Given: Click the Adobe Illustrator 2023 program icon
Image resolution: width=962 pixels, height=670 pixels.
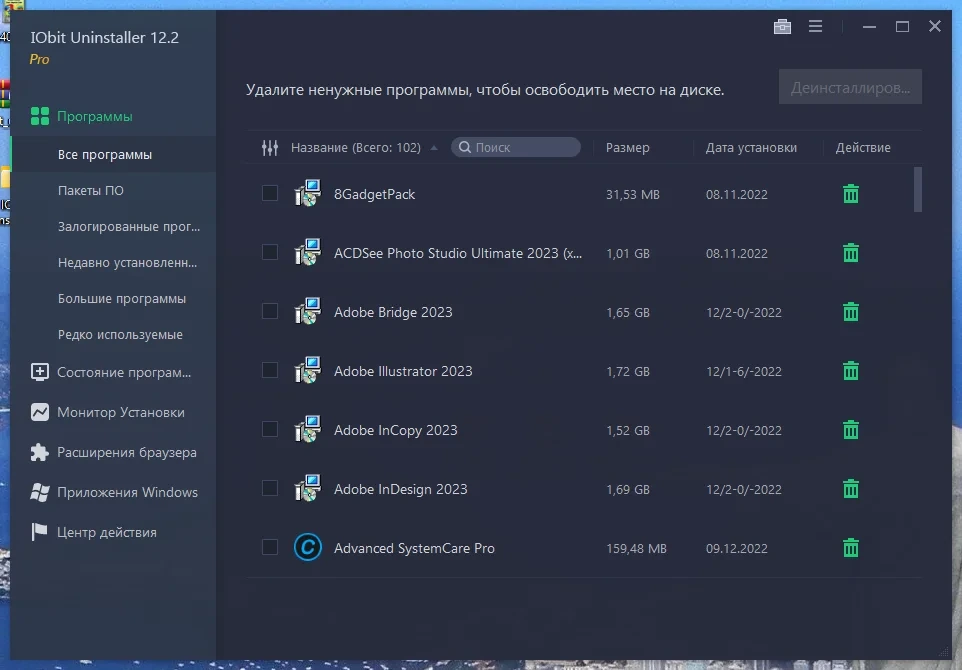Looking at the screenshot, I should pyautogui.click(x=307, y=370).
